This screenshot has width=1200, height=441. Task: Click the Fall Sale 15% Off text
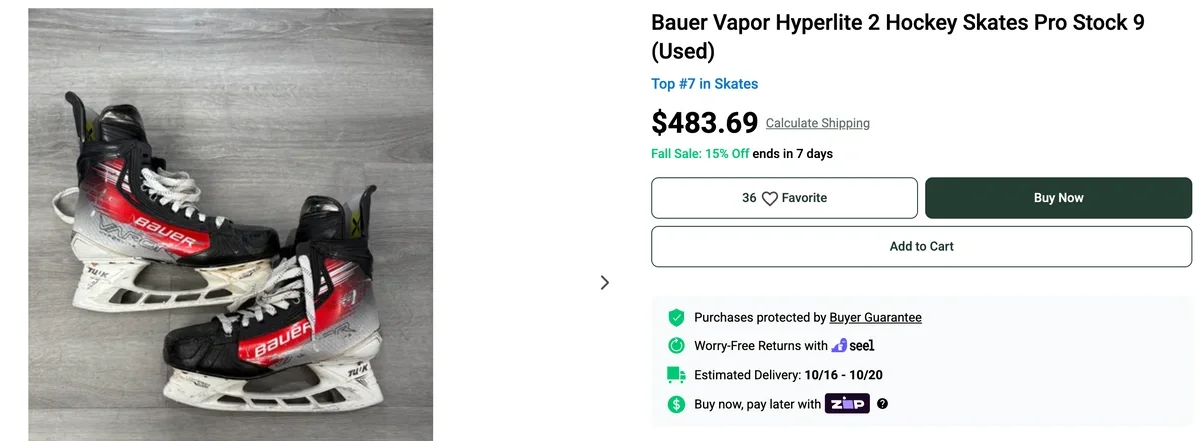click(700, 154)
